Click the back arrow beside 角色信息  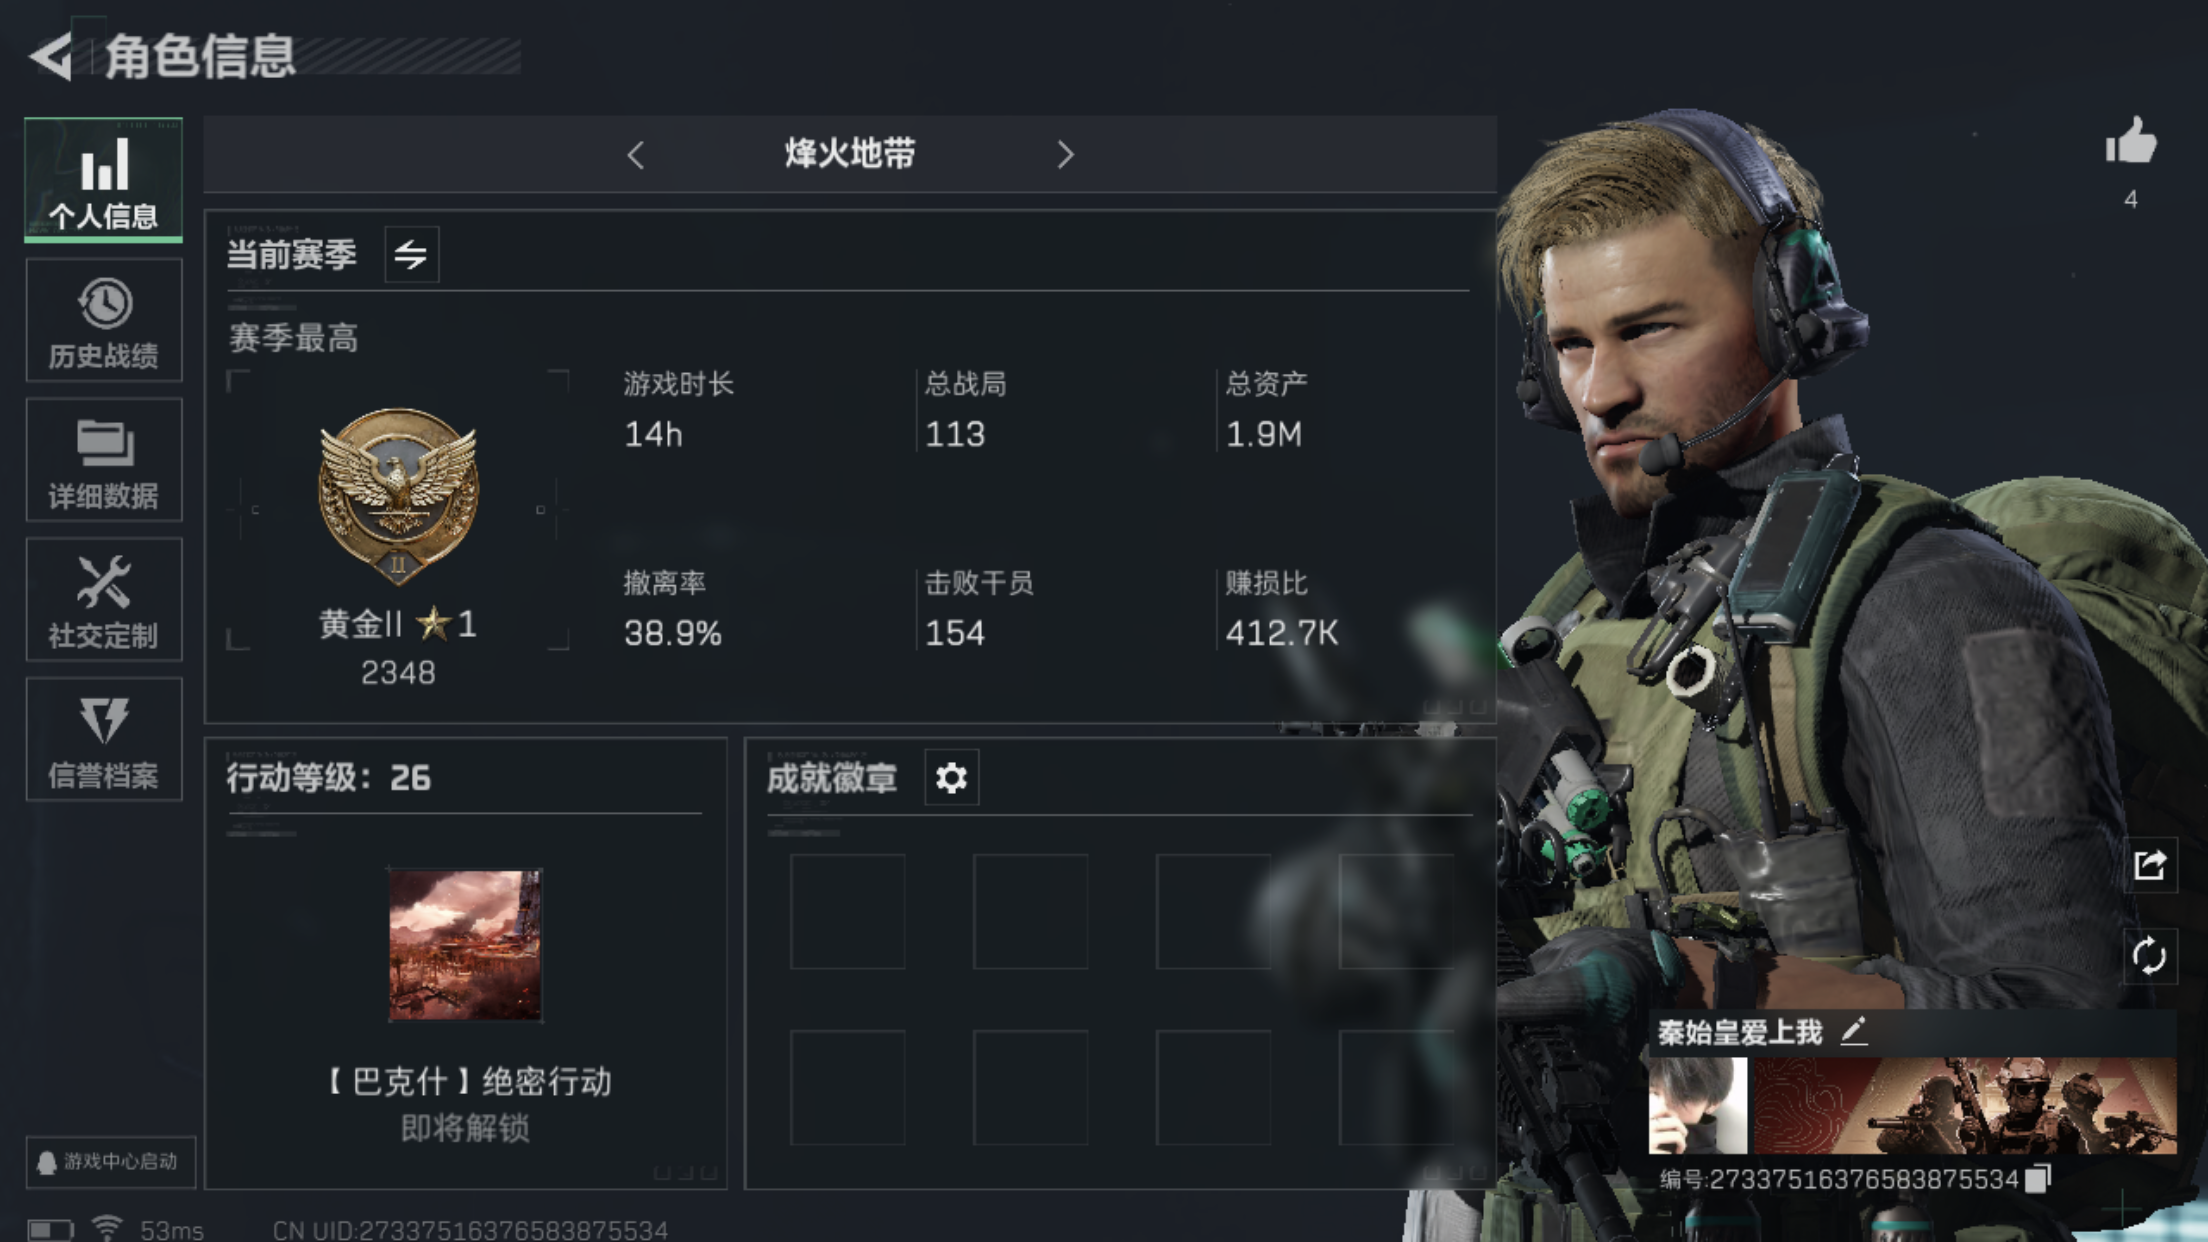coord(50,56)
